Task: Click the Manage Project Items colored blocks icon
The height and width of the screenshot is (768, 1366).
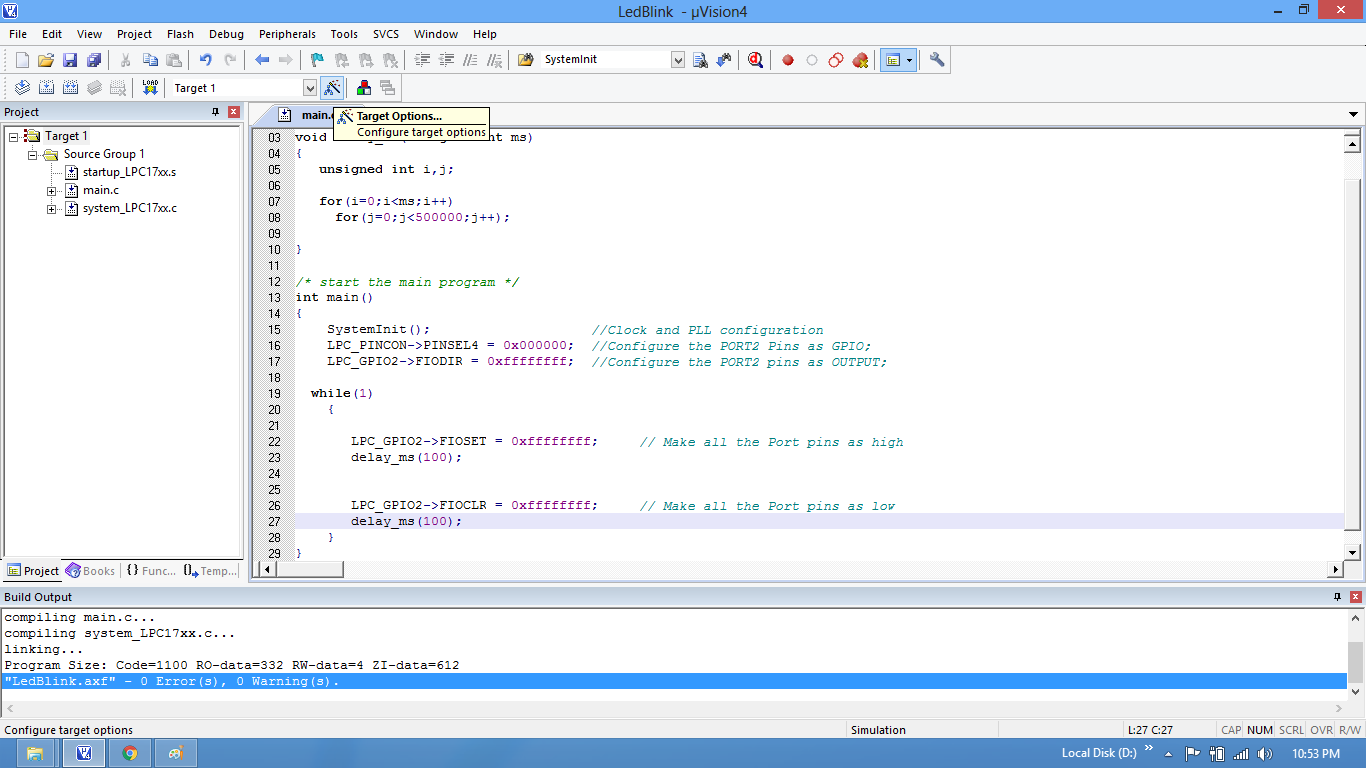Action: [364, 88]
